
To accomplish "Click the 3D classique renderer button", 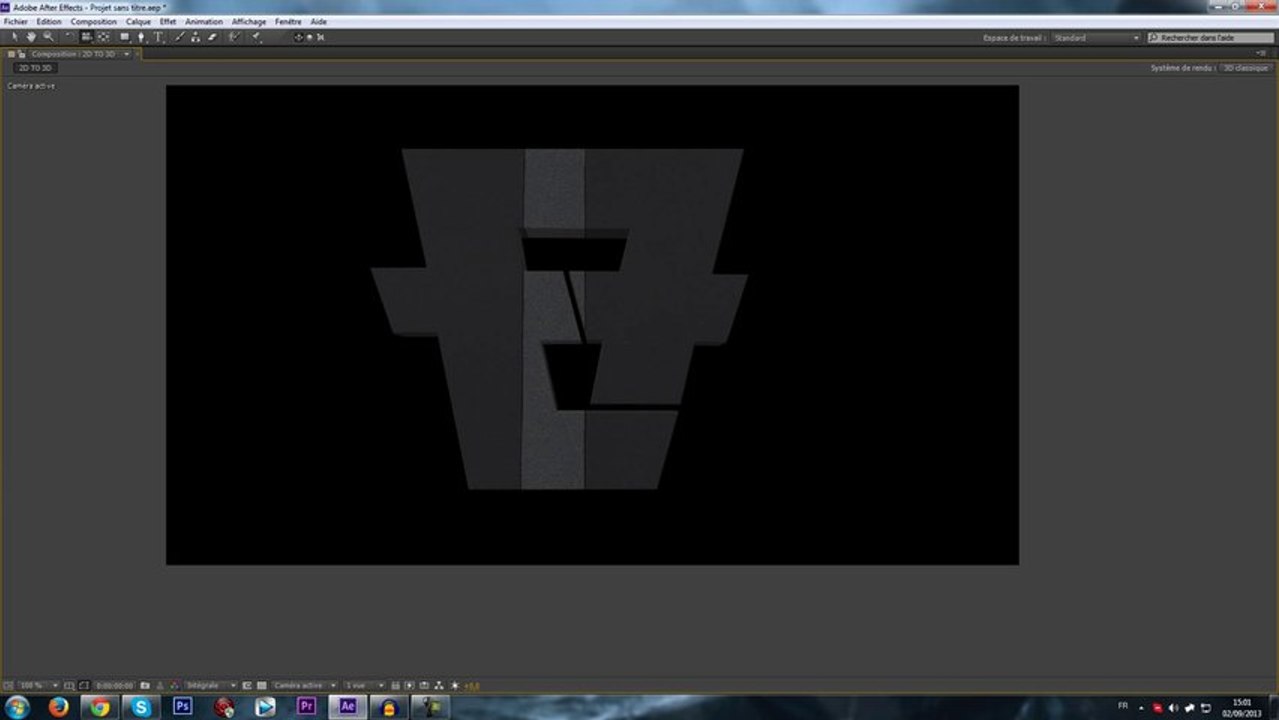I will click(x=1246, y=68).
